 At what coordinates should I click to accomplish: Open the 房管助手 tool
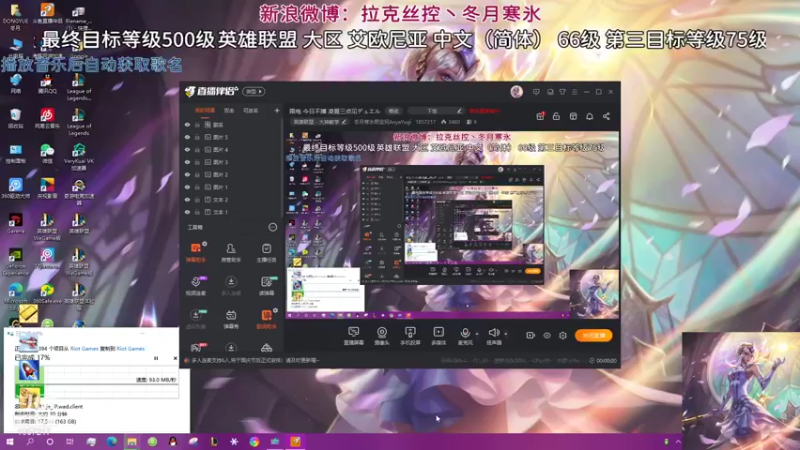(231, 252)
